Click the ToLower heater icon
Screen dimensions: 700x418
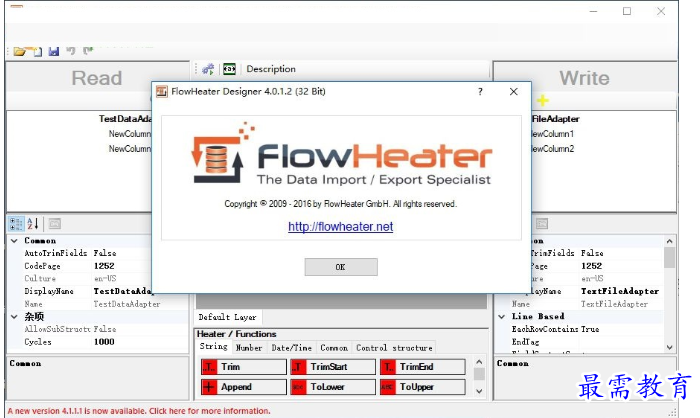click(x=298, y=387)
